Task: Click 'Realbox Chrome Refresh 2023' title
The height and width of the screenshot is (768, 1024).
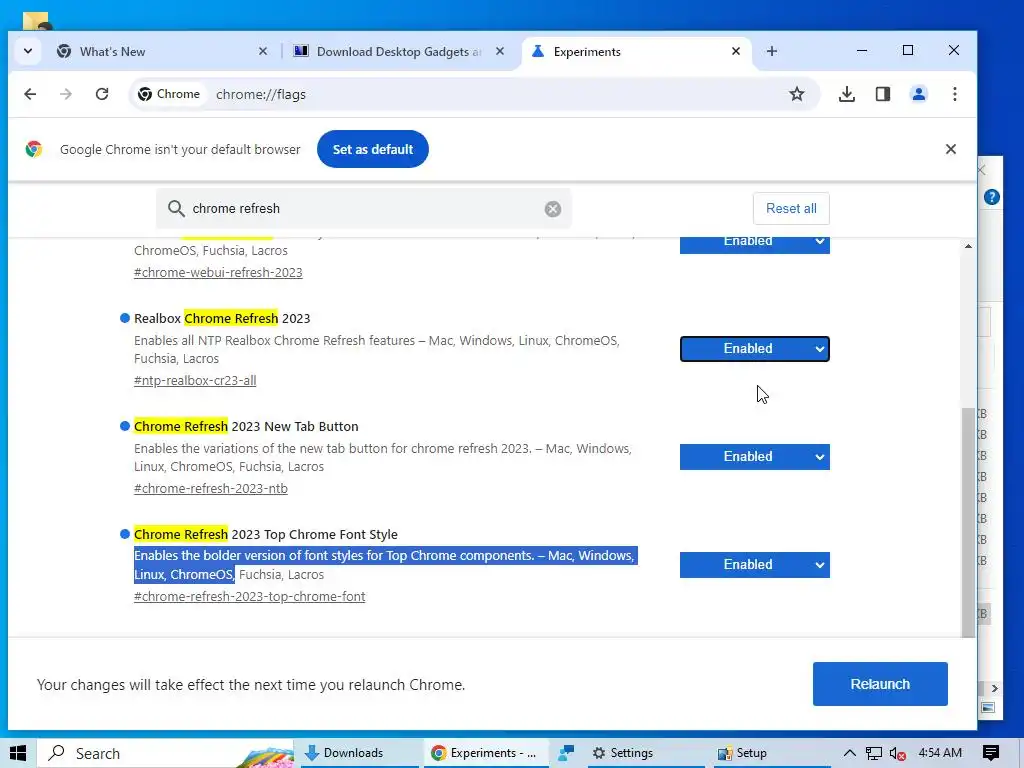Action: tap(222, 318)
